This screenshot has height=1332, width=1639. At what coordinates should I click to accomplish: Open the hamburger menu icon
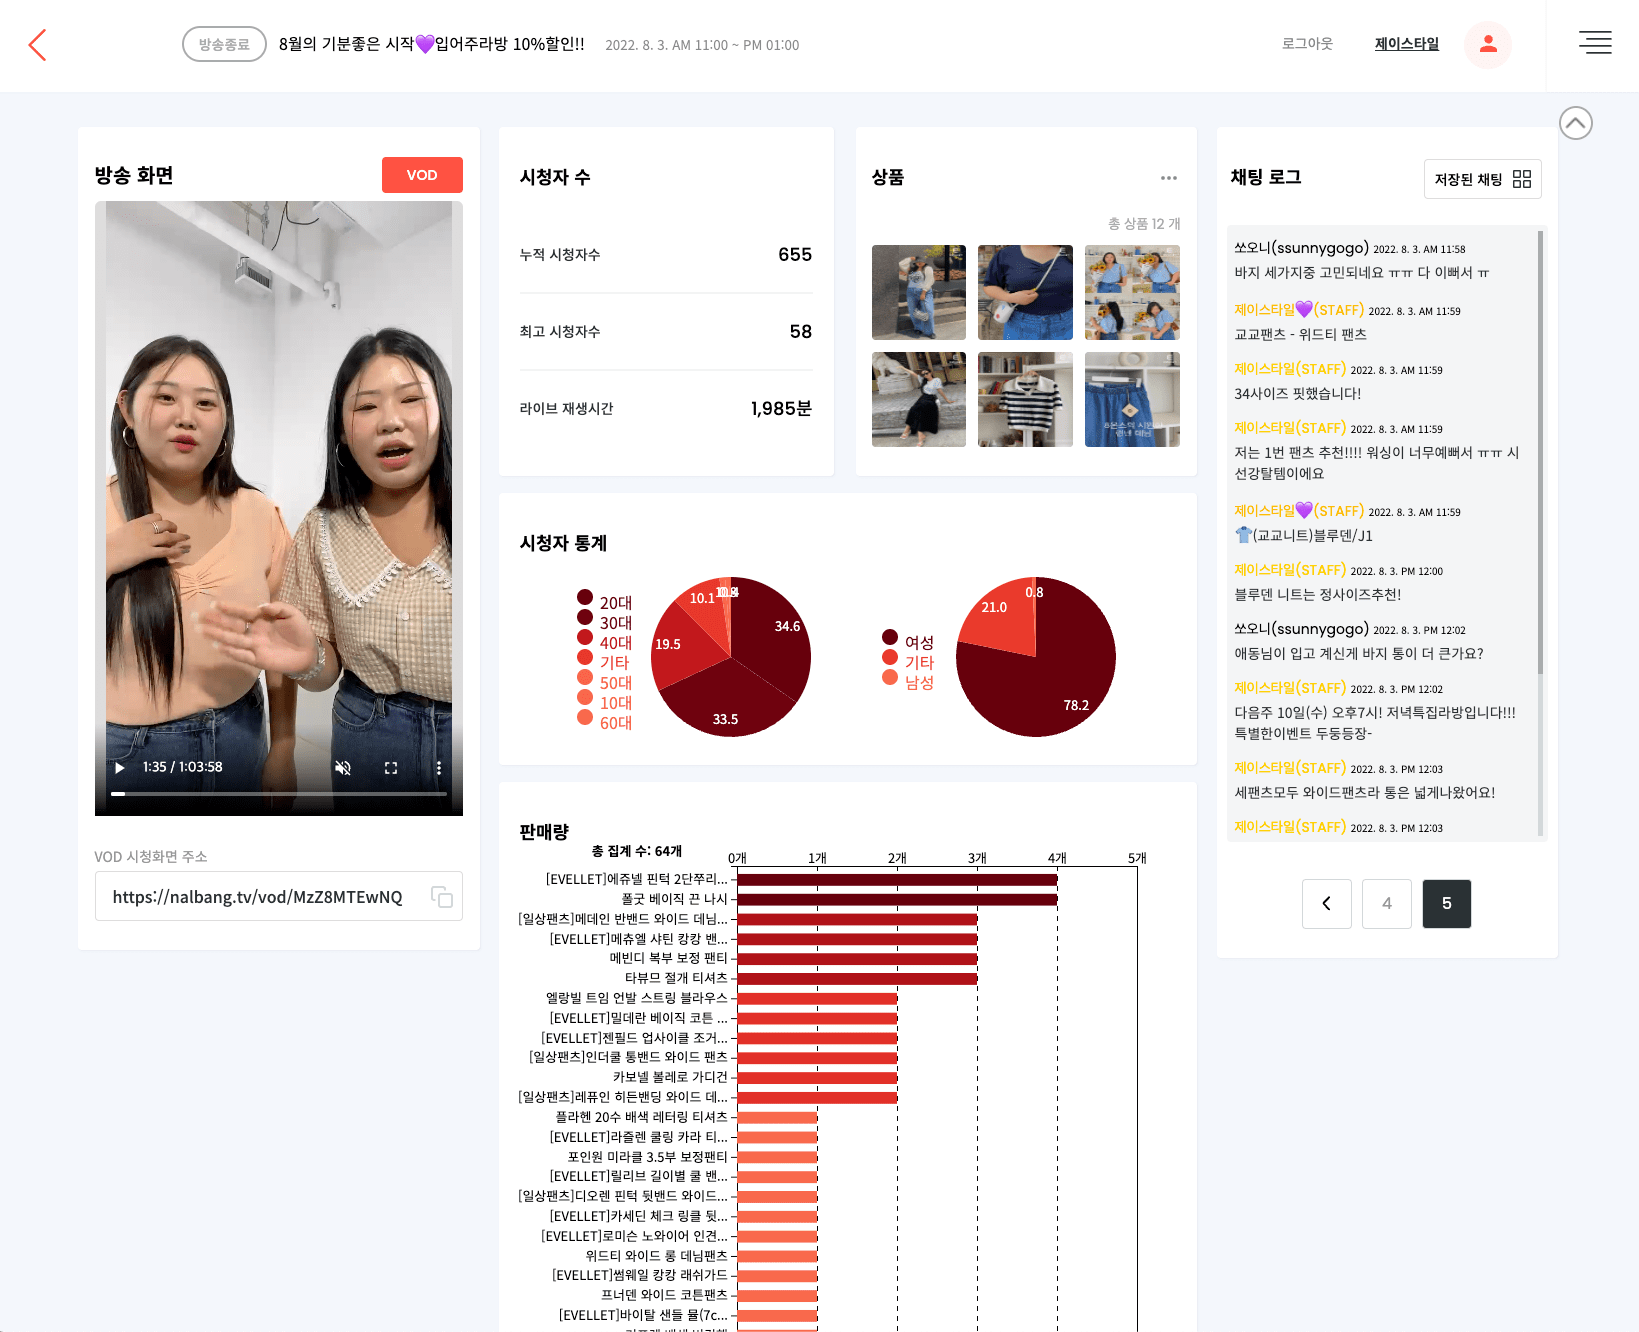tap(1594, 43)
